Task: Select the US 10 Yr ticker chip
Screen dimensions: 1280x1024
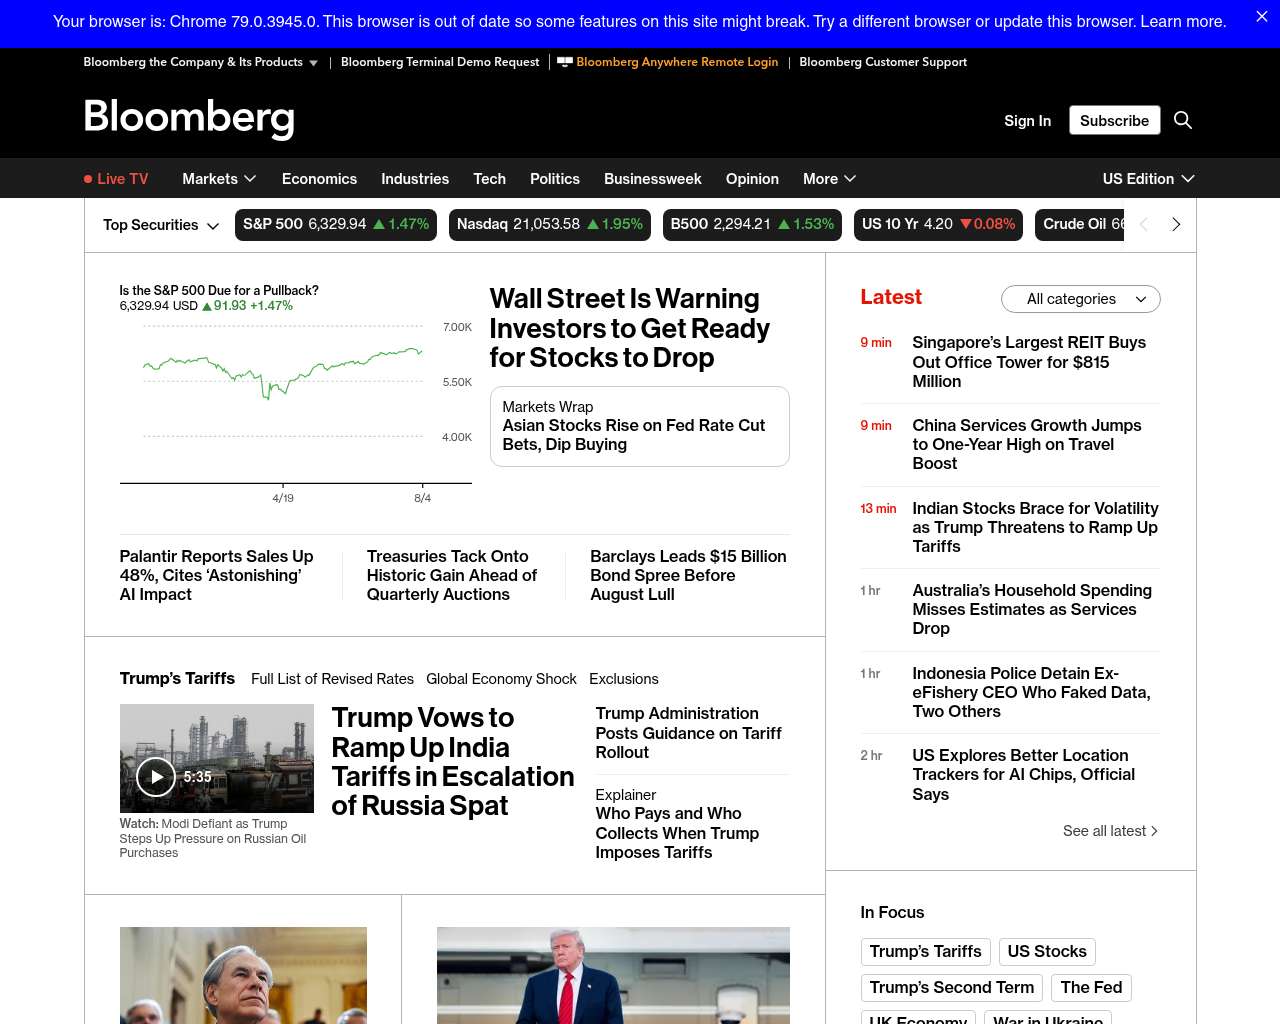Action: click(939, 225)
